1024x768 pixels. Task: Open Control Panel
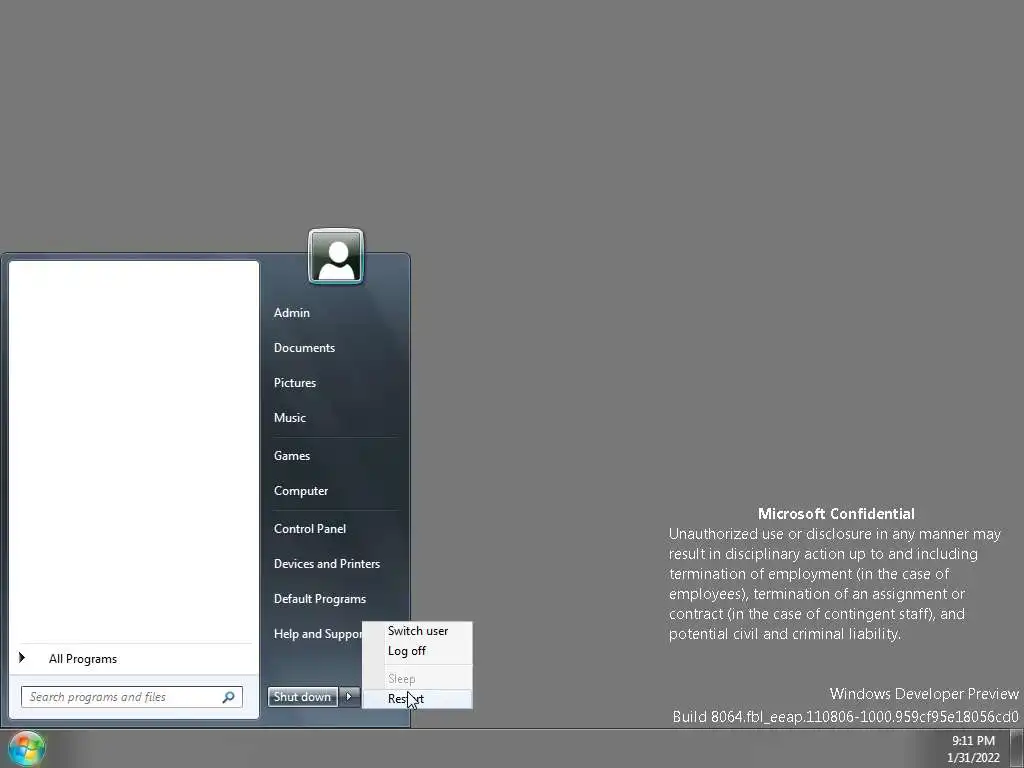[310, 529]
